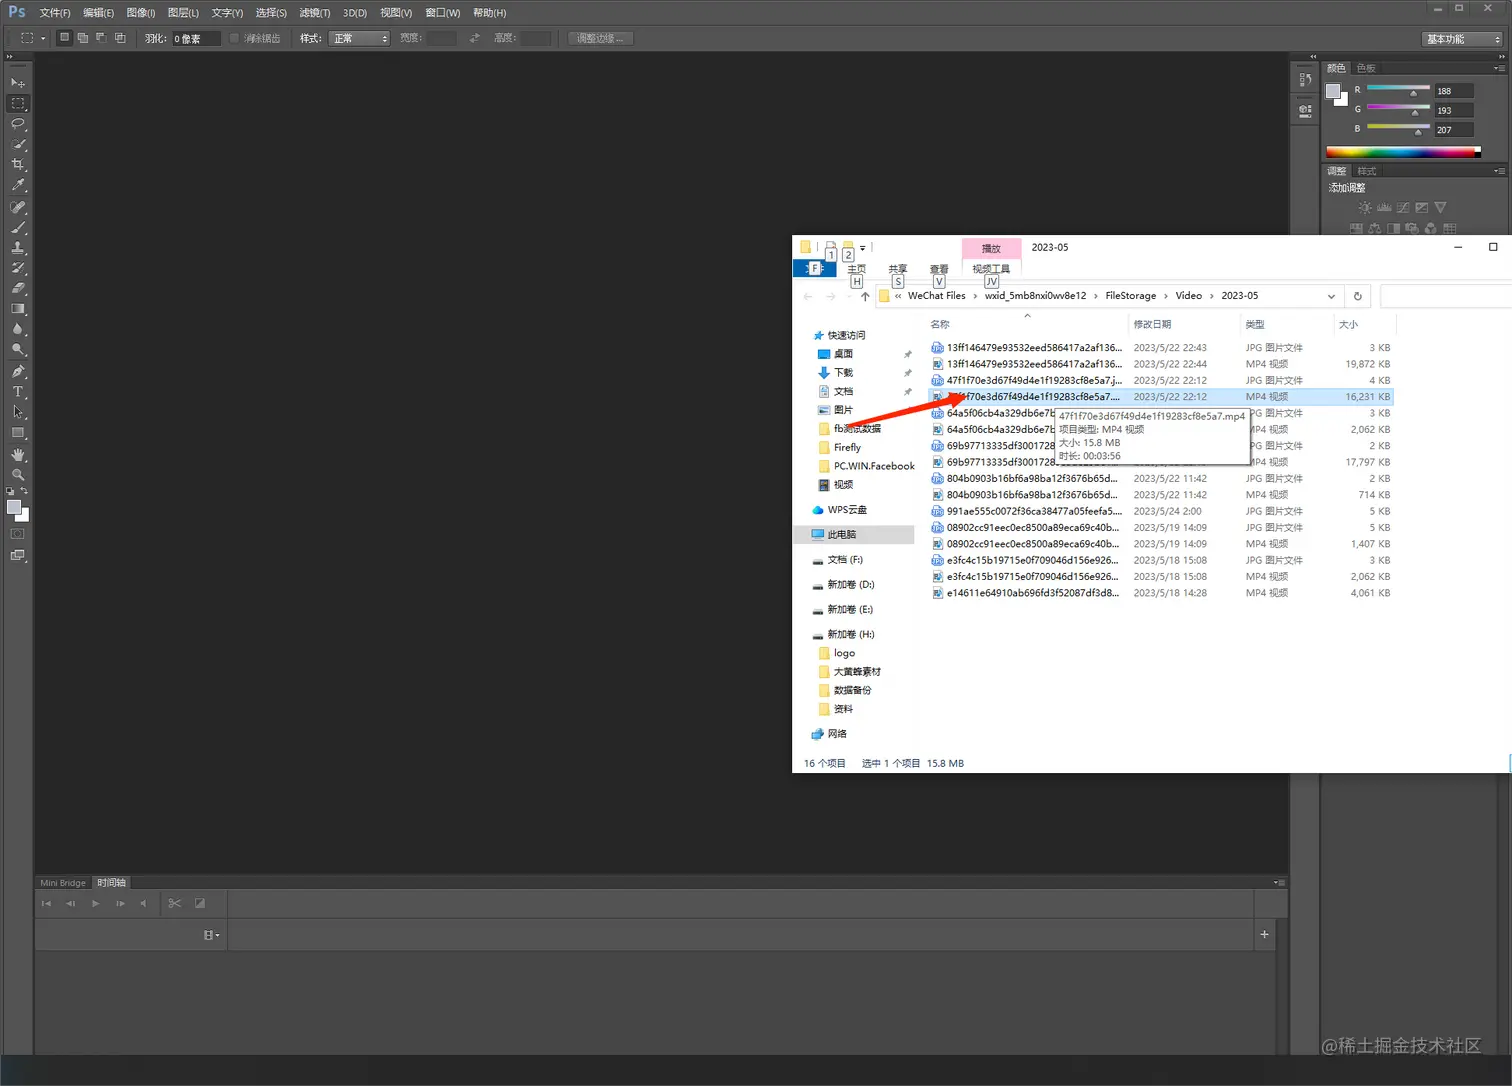Select the Path Selection tool

click(x=18, y=412)
